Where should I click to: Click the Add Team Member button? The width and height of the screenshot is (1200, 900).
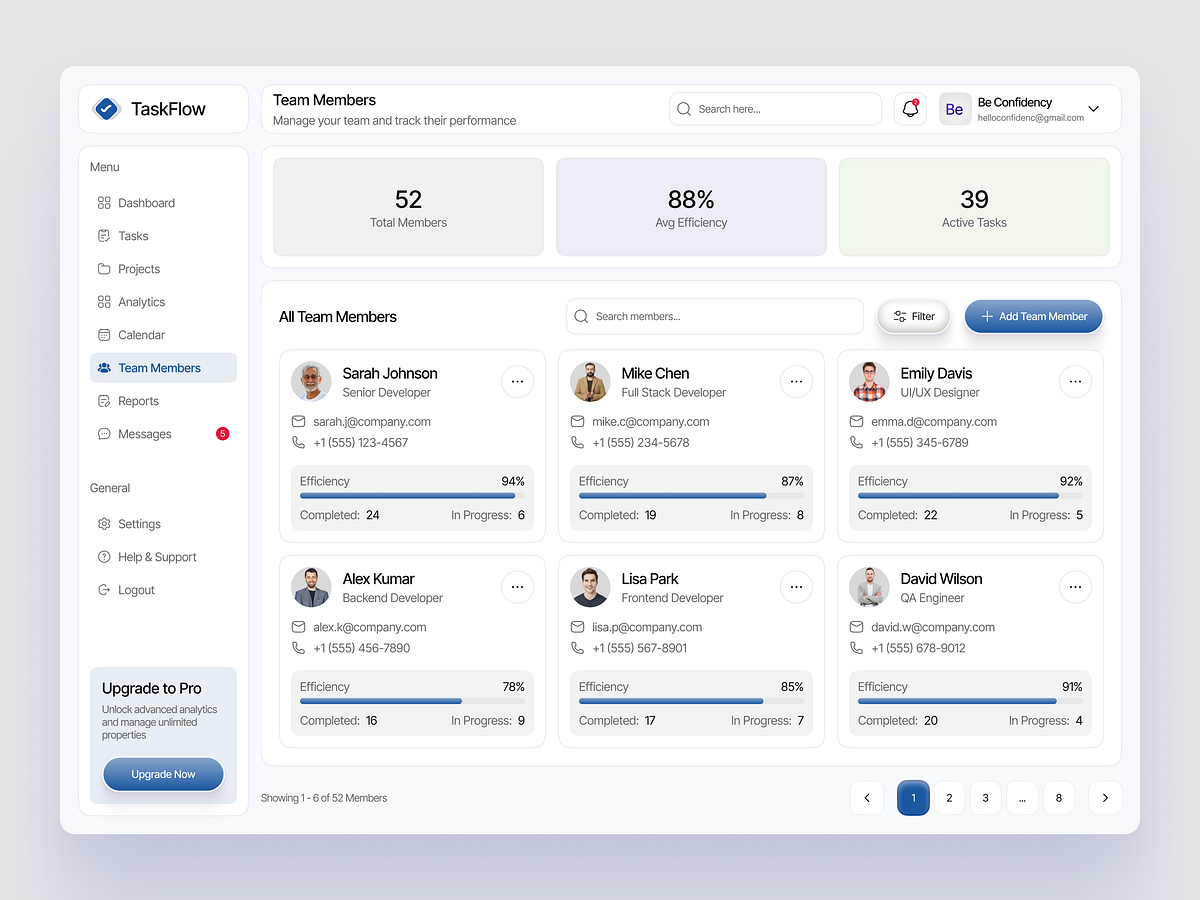[1033, 316]
